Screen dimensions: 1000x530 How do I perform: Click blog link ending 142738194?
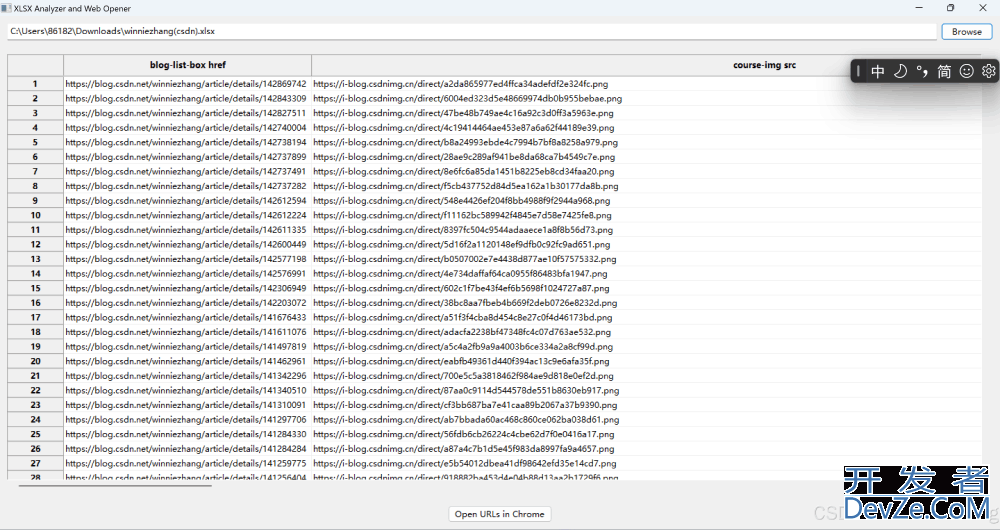tap(186, 142)
